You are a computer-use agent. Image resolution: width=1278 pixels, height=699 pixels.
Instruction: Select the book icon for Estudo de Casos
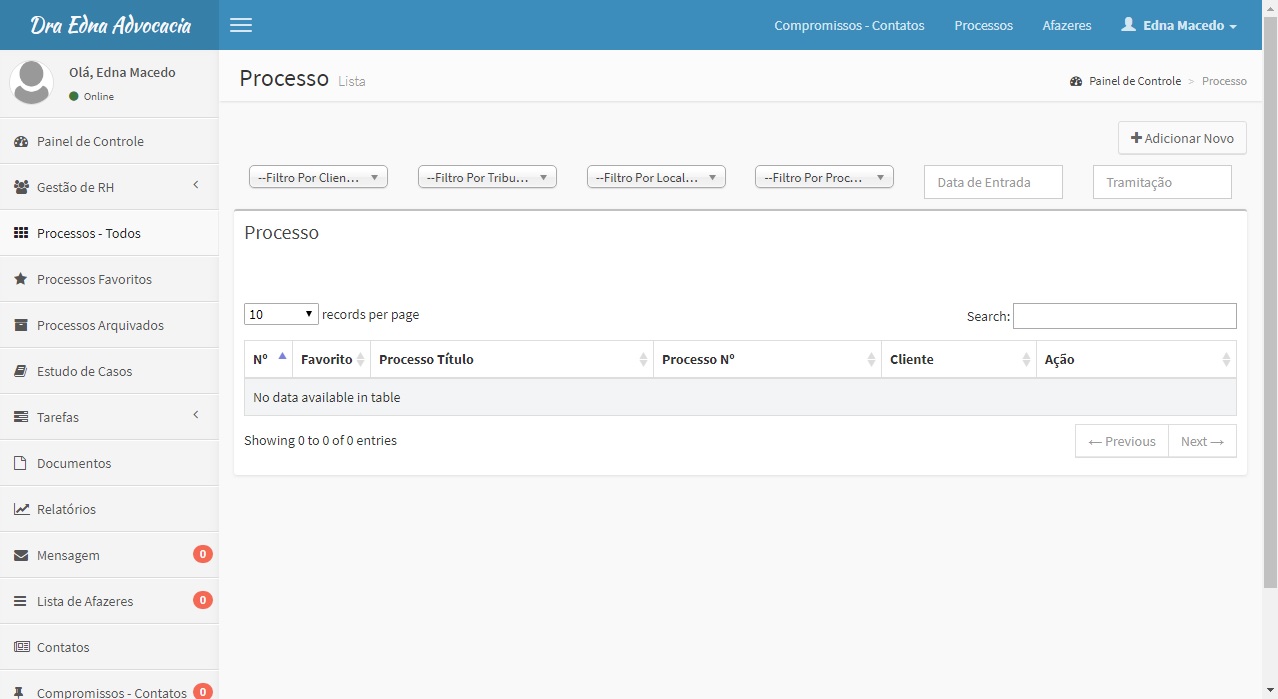pyautogui.click(x=21, y=372)
